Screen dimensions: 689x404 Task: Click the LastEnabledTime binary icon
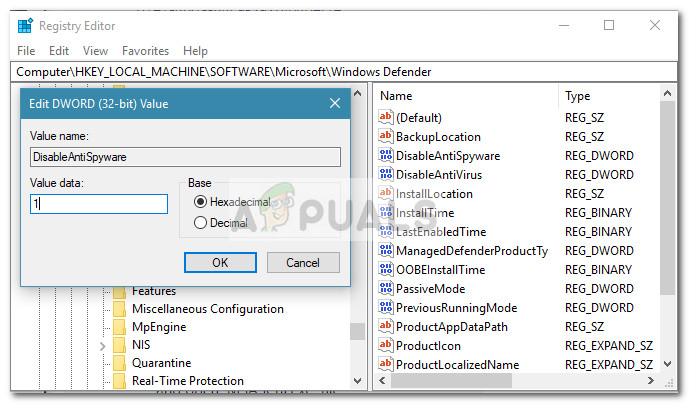385,231
